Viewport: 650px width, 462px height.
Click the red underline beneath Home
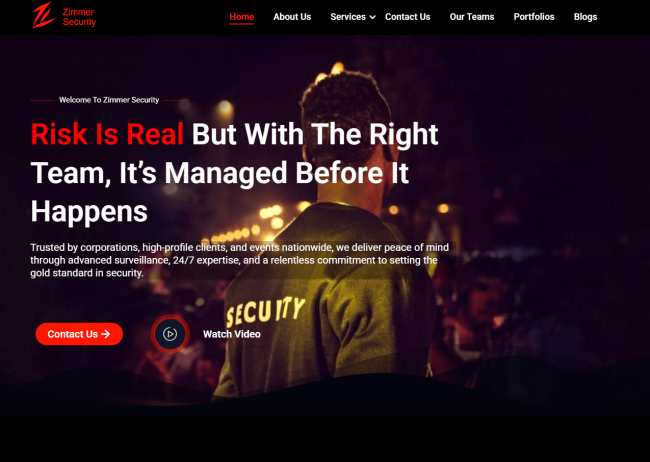click(x=242, y=24)
